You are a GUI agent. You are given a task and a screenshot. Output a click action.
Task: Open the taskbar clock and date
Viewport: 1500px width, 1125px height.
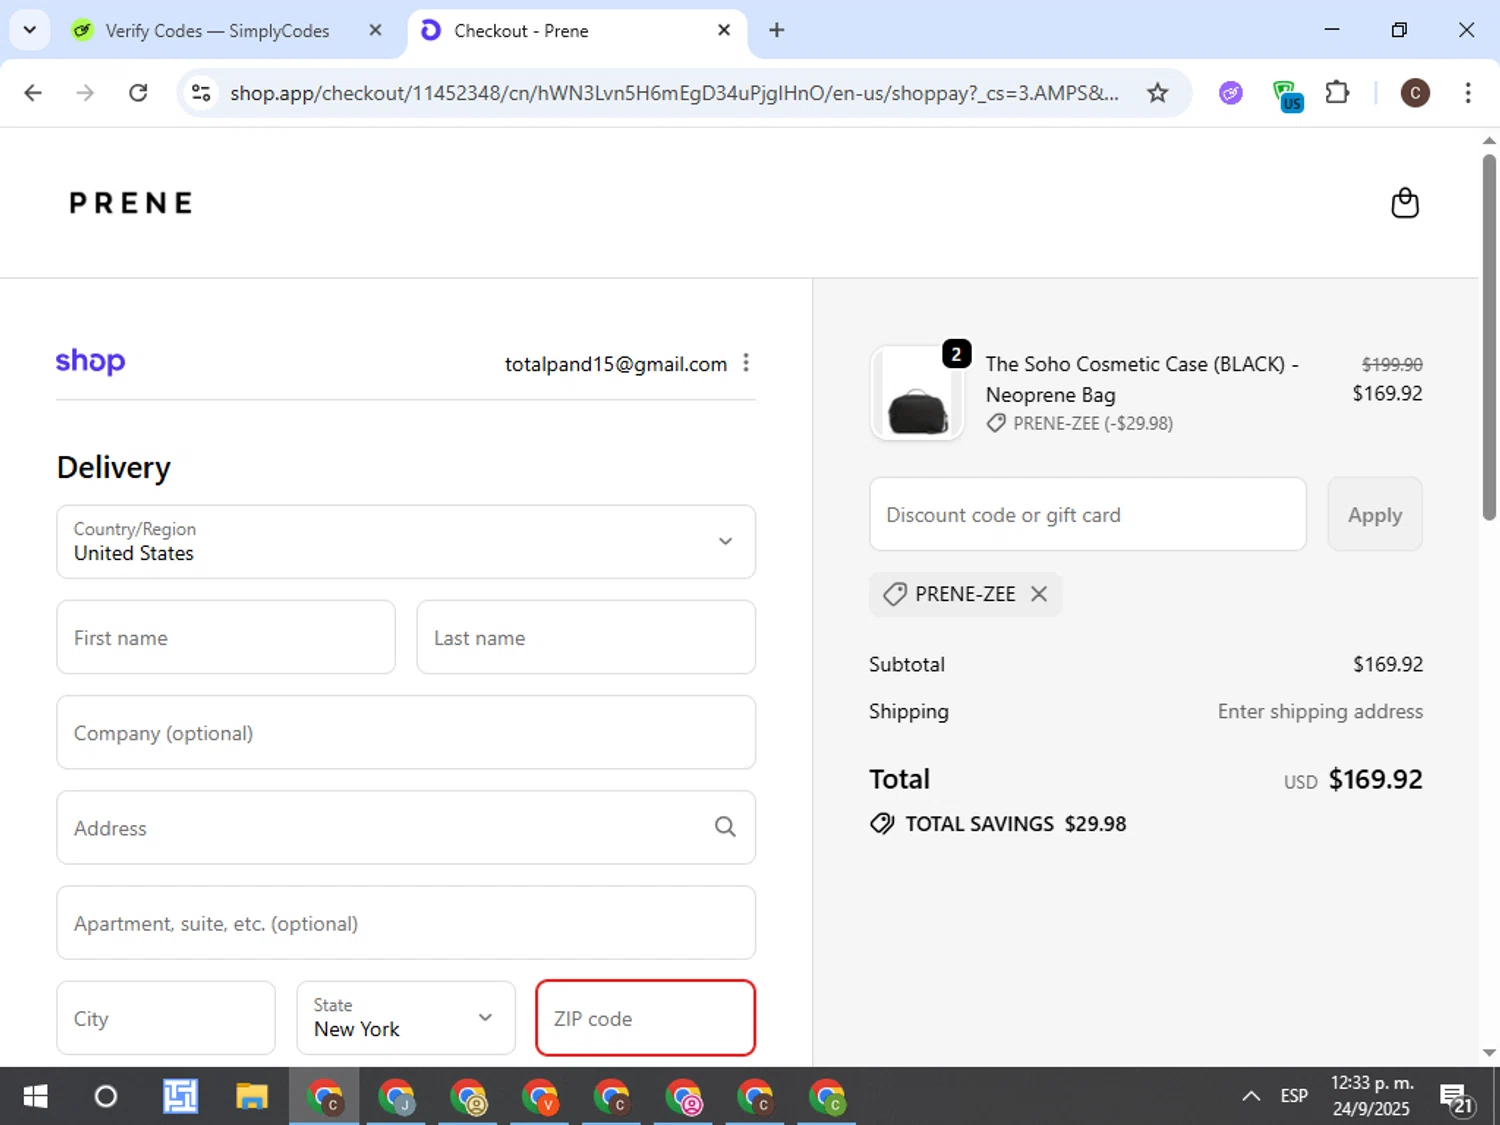1371,1096
